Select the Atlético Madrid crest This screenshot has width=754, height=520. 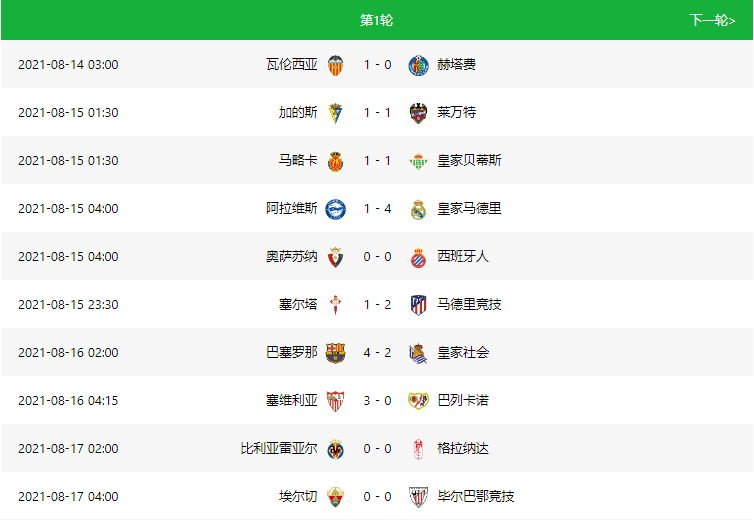[x=418, y=305]
